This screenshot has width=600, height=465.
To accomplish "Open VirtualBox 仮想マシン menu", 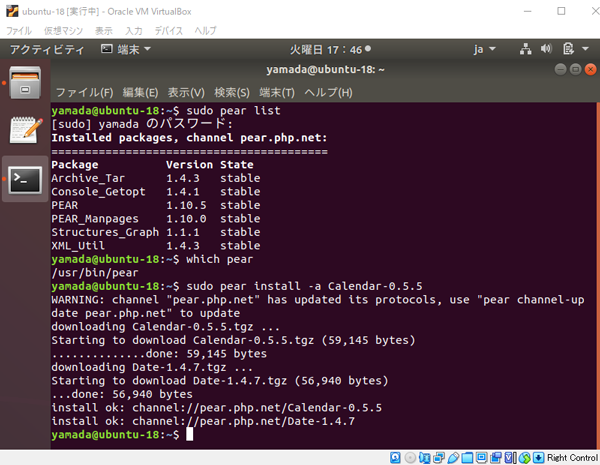I will point(63,31).
